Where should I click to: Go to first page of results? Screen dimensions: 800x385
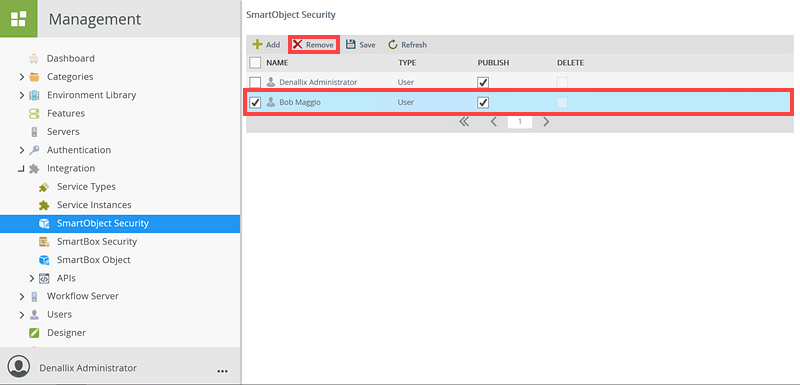464,122
